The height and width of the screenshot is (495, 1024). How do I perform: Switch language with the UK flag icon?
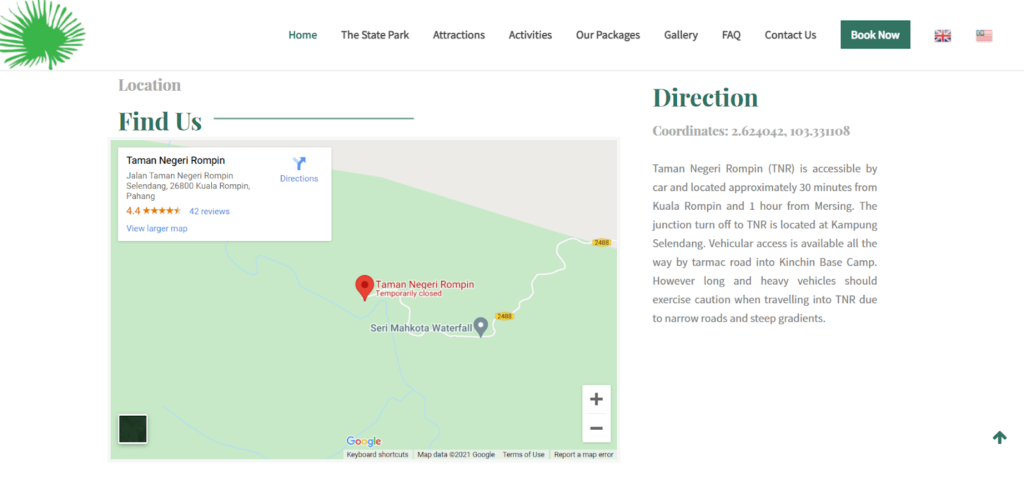click(x=942, y=36)
